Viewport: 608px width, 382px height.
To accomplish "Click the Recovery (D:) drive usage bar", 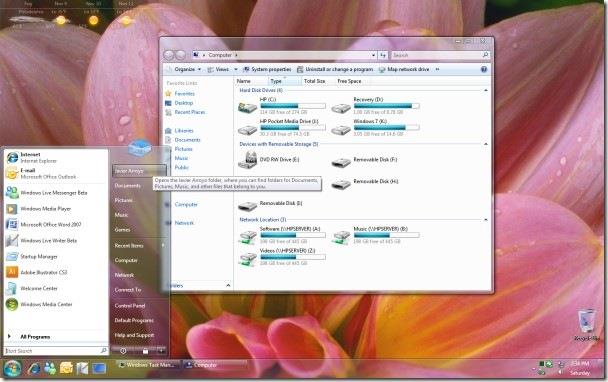I will tap(387, 106).
